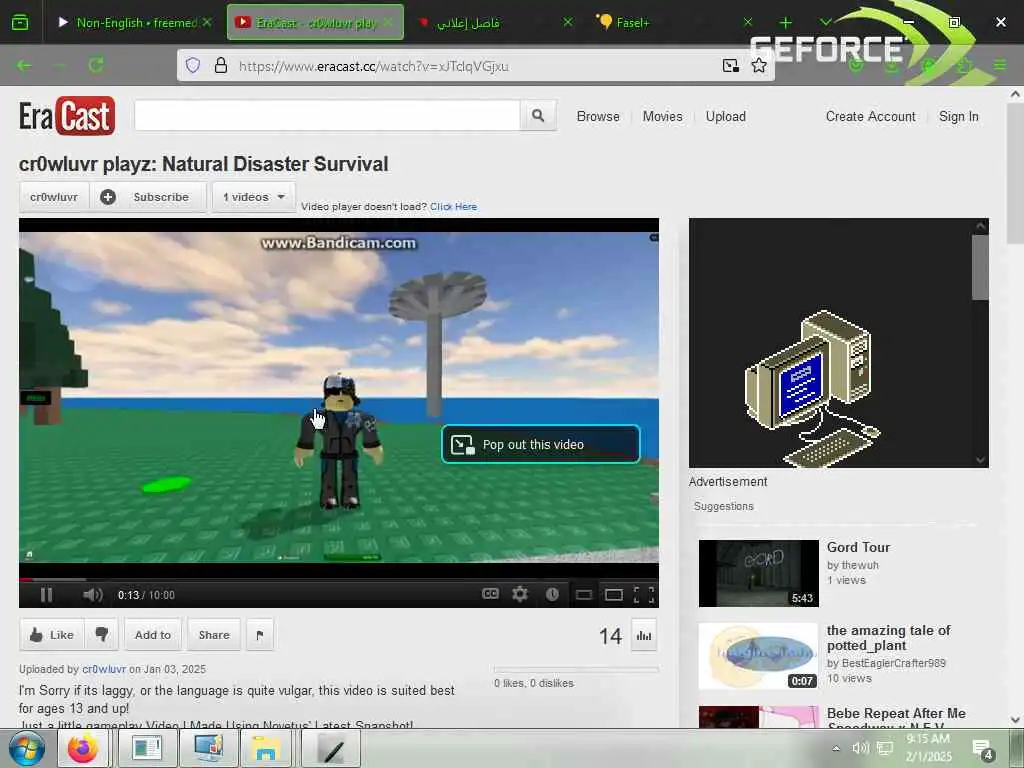Open 'the amazing tale of potted_plant' title
The image size is (1024, 768).
(888, 638)
